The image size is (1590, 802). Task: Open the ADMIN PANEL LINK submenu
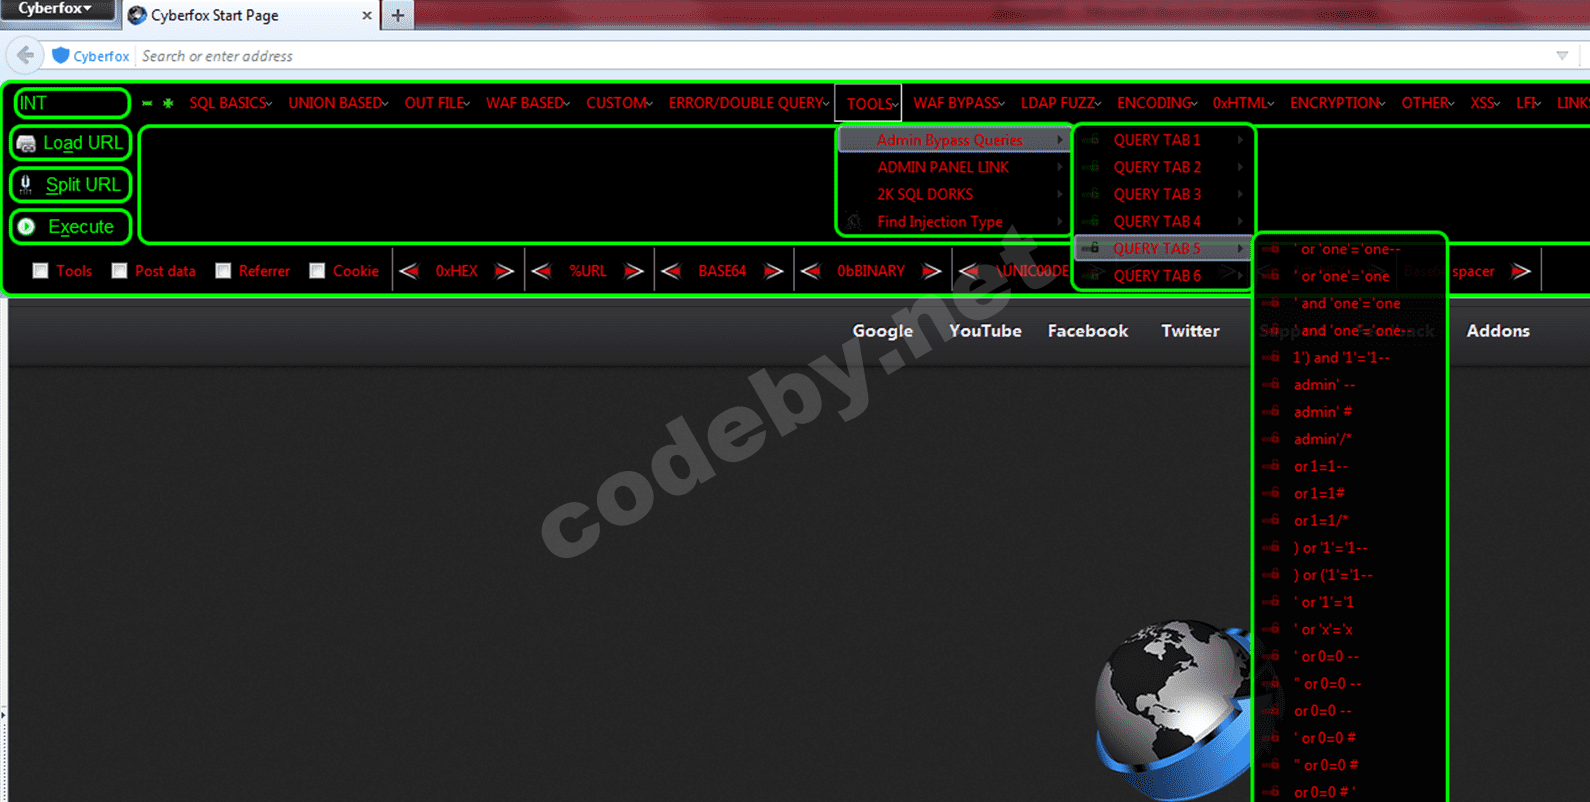click(954, 167)
